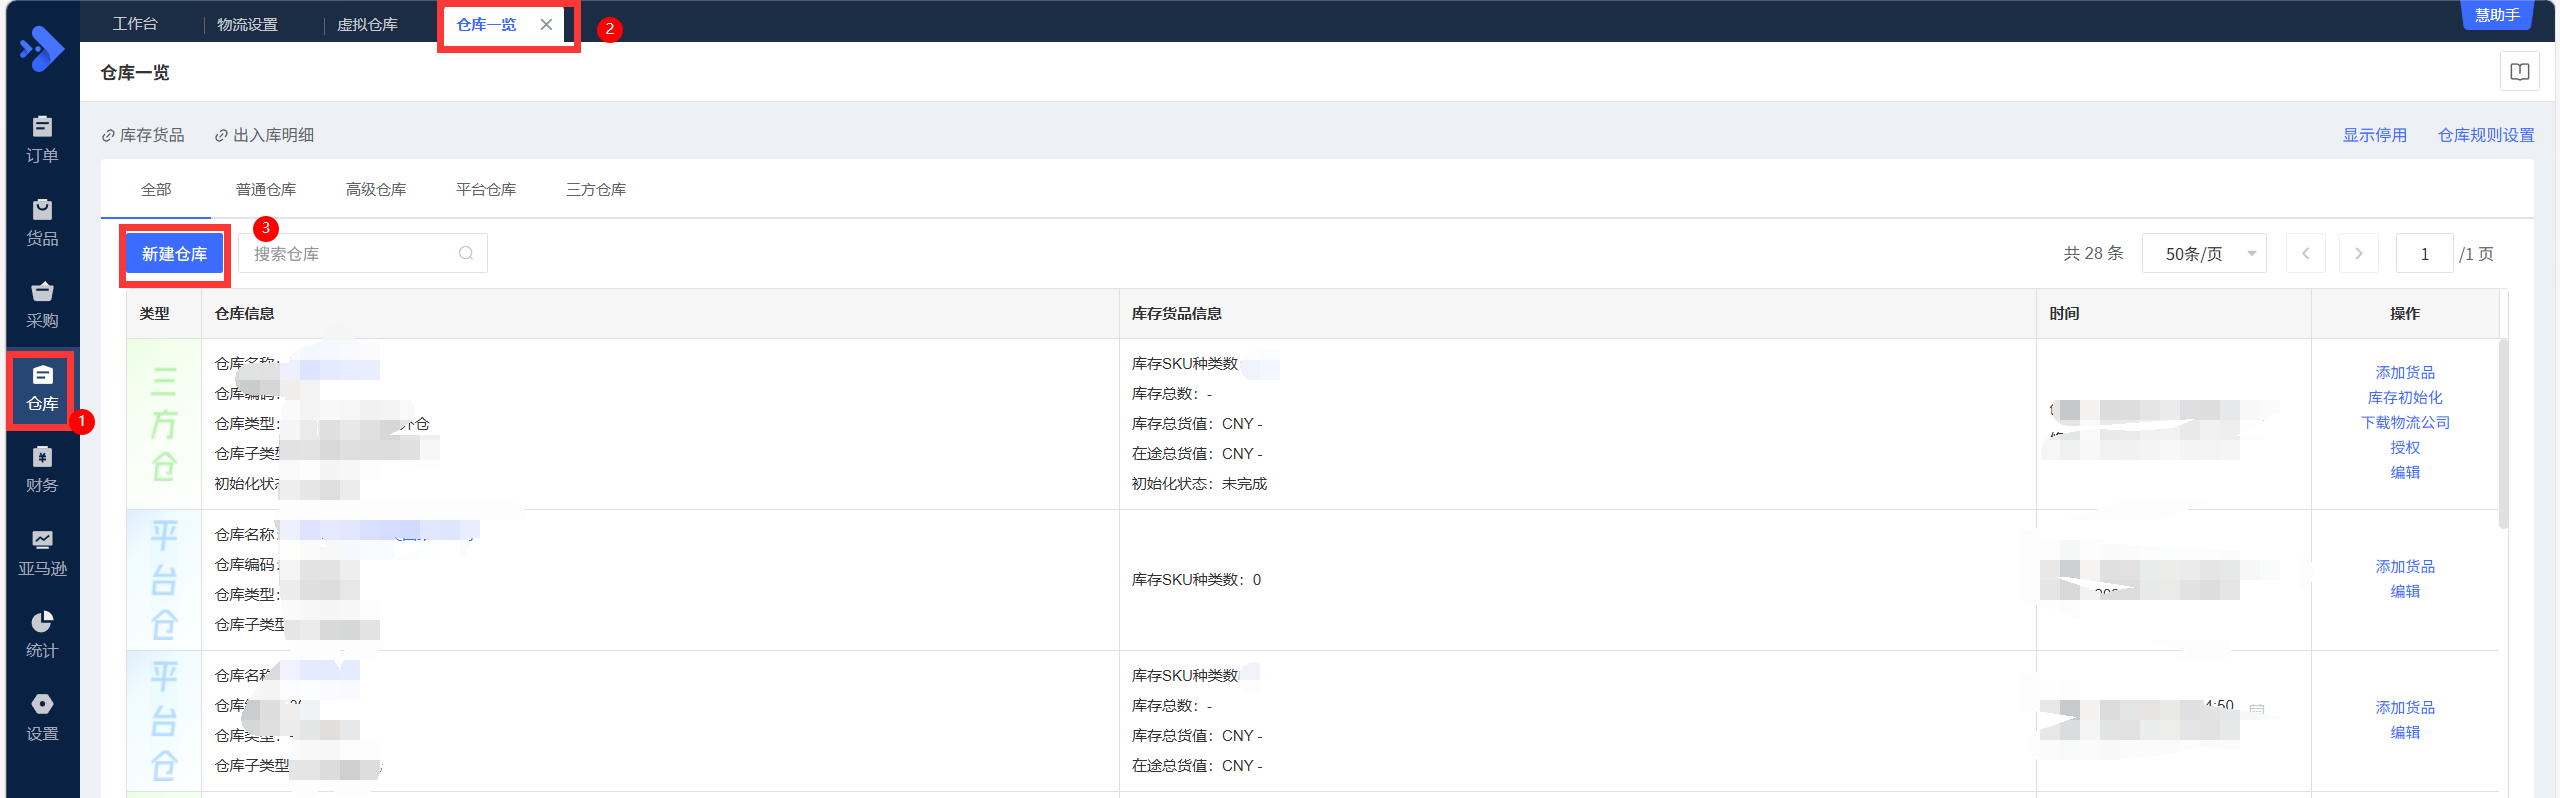Open the 亚马逊 (Amazon) sidebar icon
This screenshot has width=2560, height=798.
pyautogui.click(x=42, y=552)
